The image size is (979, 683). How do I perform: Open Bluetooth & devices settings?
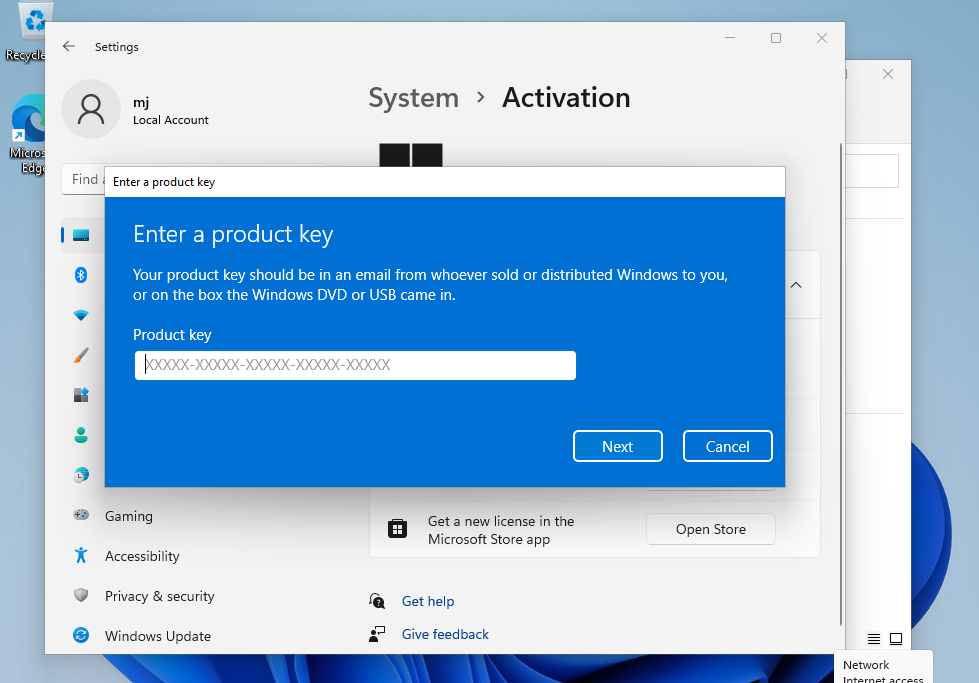click(x=81, y=275)
